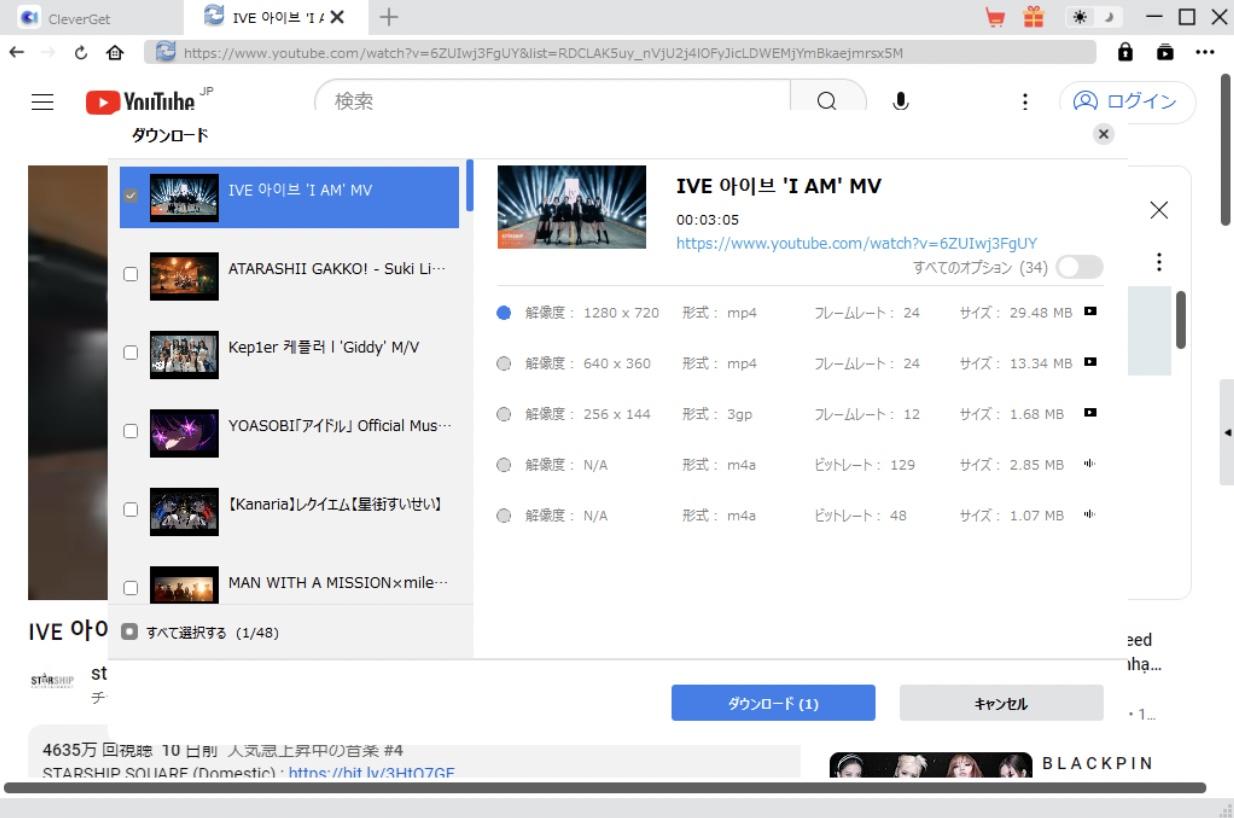
Task: Click the vertical page scrollbar
Action: click(x=1226, y=150)
